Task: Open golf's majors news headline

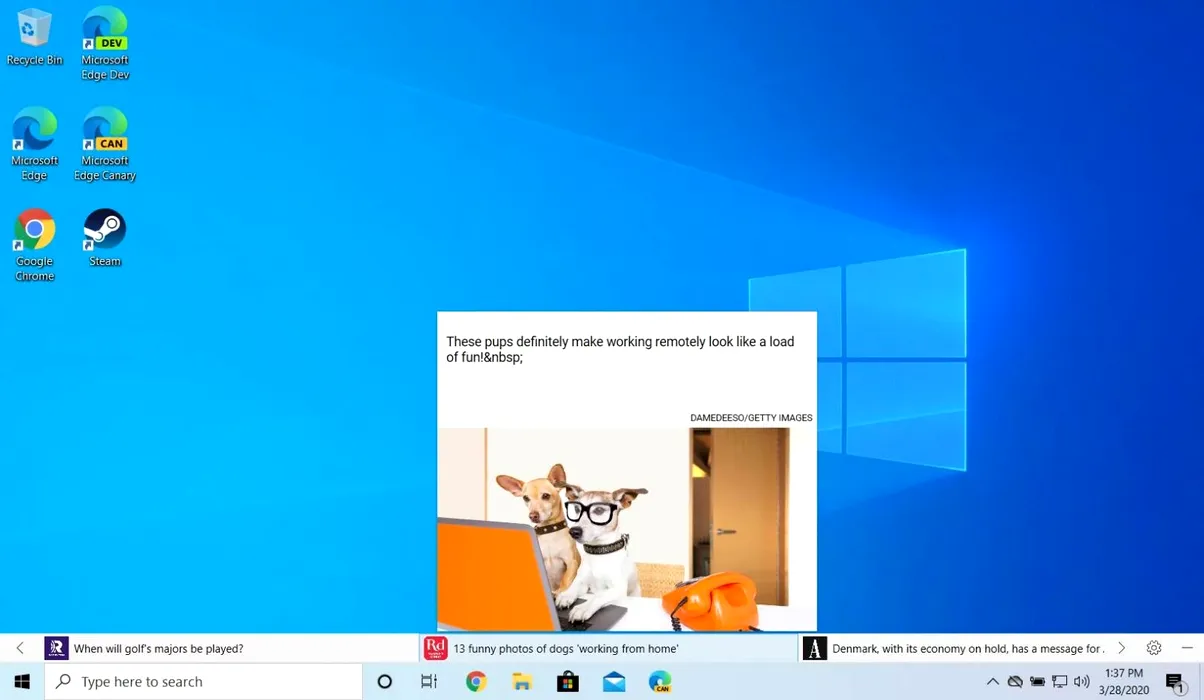Action: (159, 649)
